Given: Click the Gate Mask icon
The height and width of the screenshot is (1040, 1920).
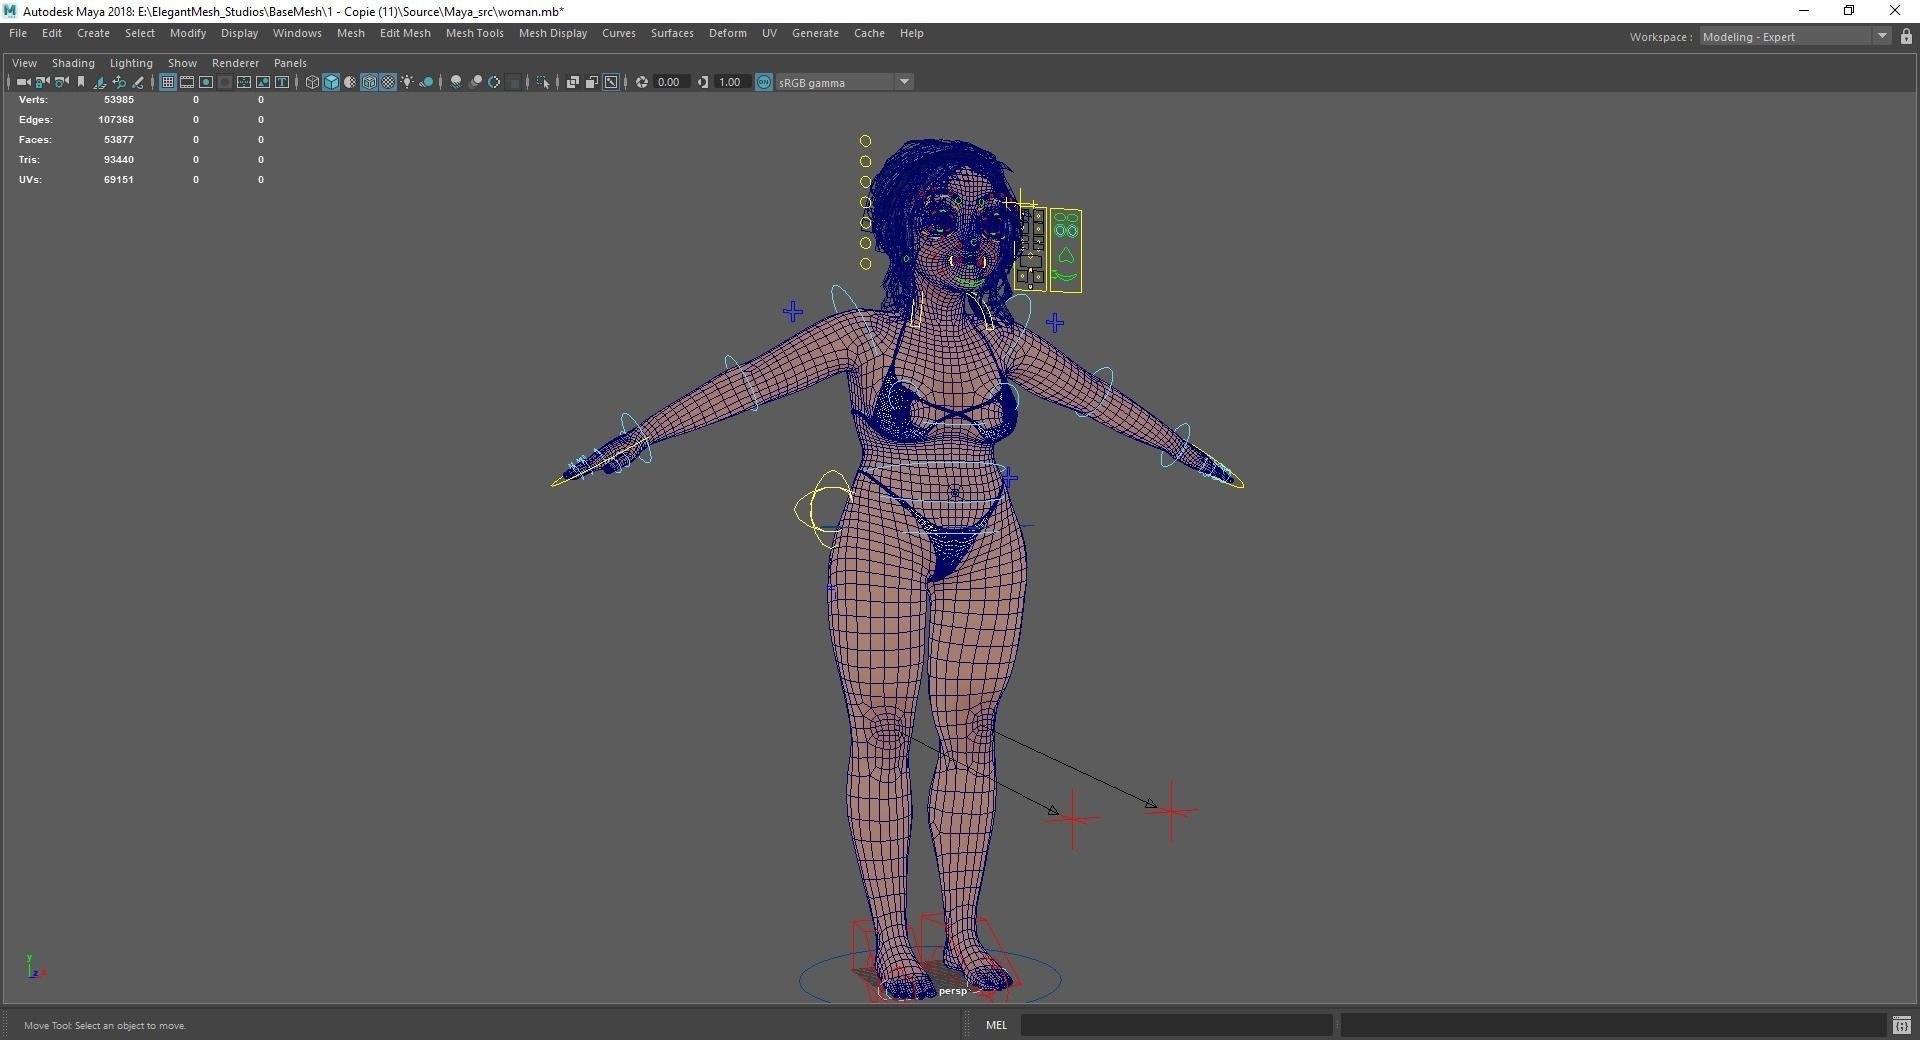Looking at the screenshot, I should [x=225, y=82].
